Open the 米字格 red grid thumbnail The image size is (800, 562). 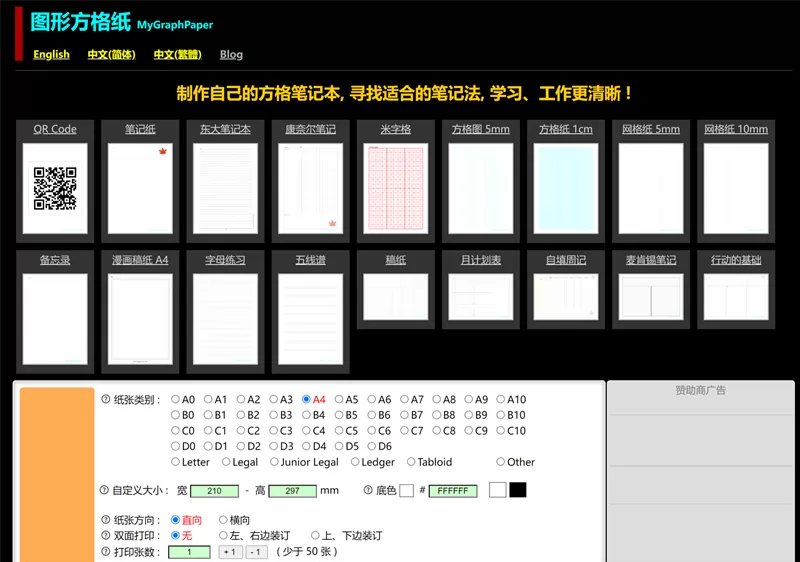click(396, 189)
